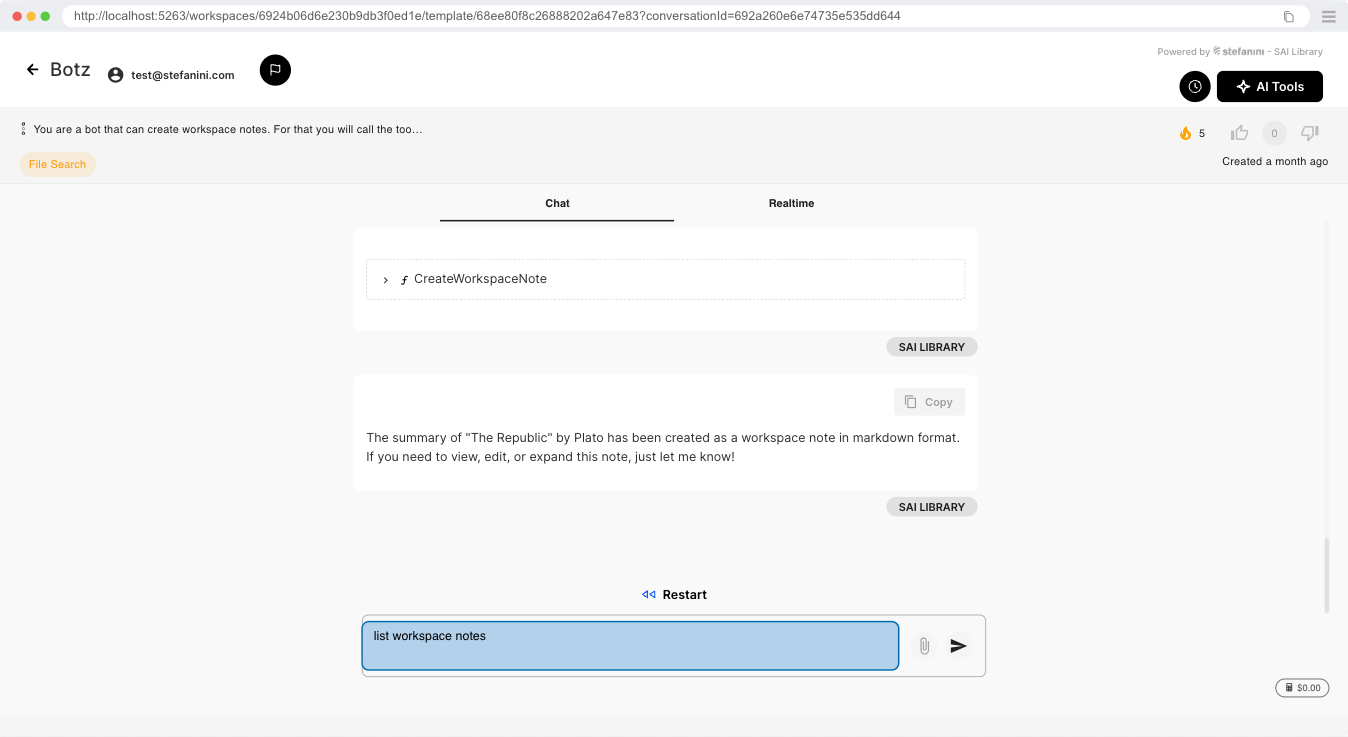Click the flag icon button in header
1348x737 pixels.
pos(275,70)
